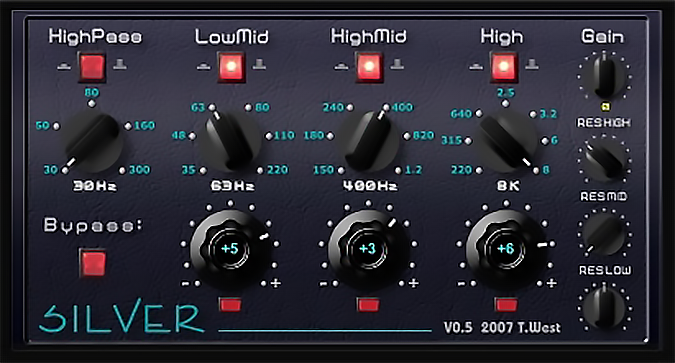The width and height of the screenshot is (675, 363).
Task: Click the minus sign at LowMid gain knob
Action: [186, 284]
